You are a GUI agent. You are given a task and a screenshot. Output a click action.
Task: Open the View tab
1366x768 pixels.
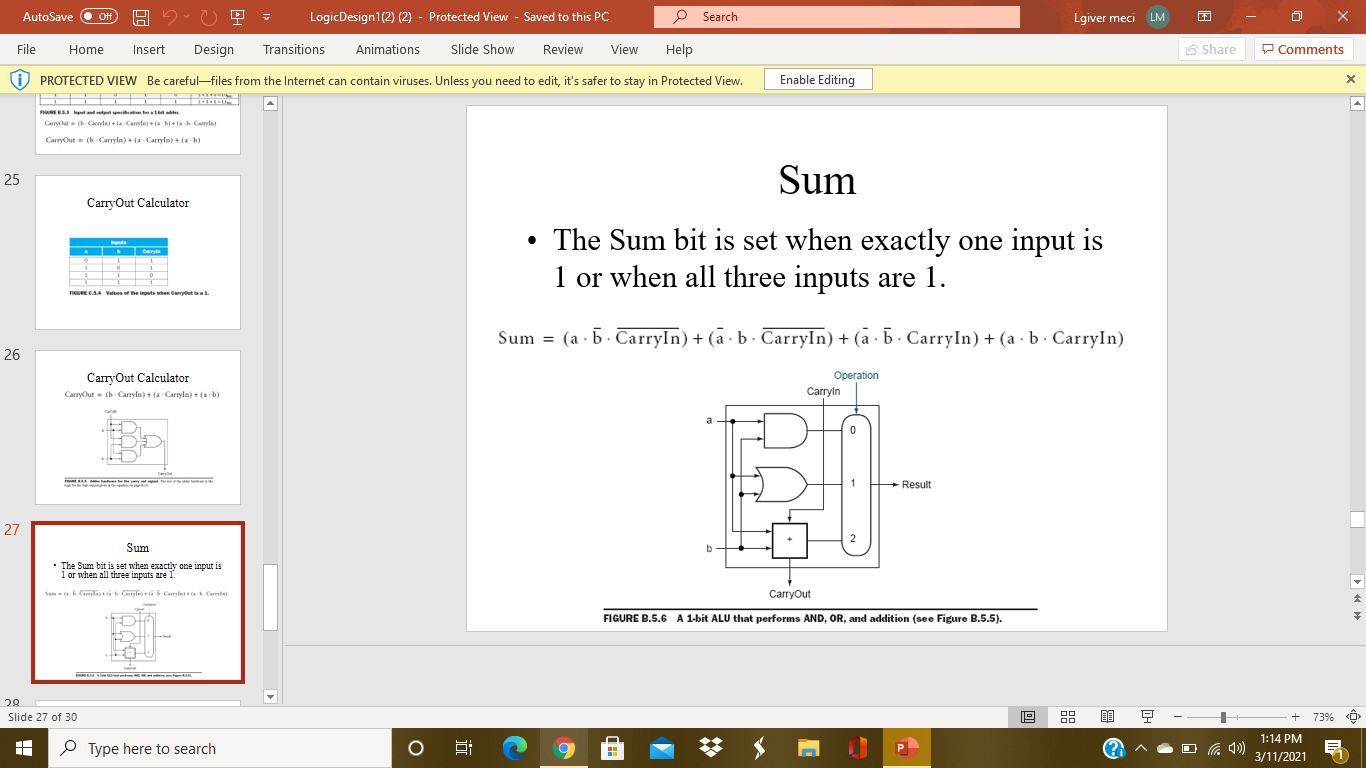624,49
